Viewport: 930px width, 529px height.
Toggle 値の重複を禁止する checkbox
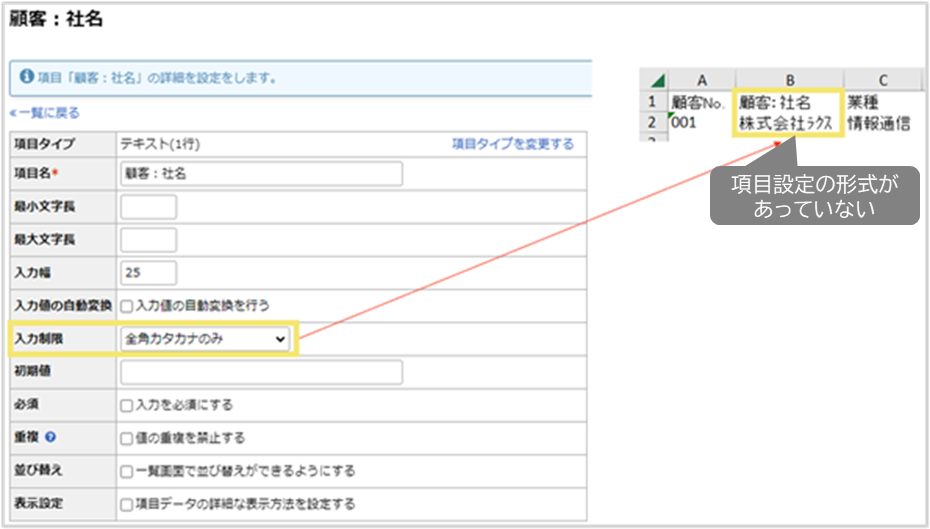(127, 438)
